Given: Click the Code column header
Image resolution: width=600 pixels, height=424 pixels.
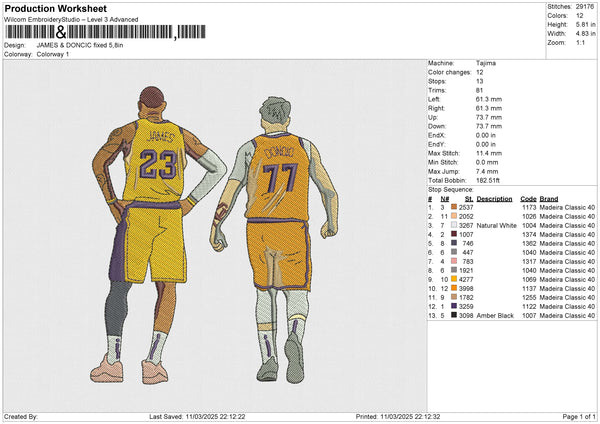Looking at the screenshot, I should (528, 198).
